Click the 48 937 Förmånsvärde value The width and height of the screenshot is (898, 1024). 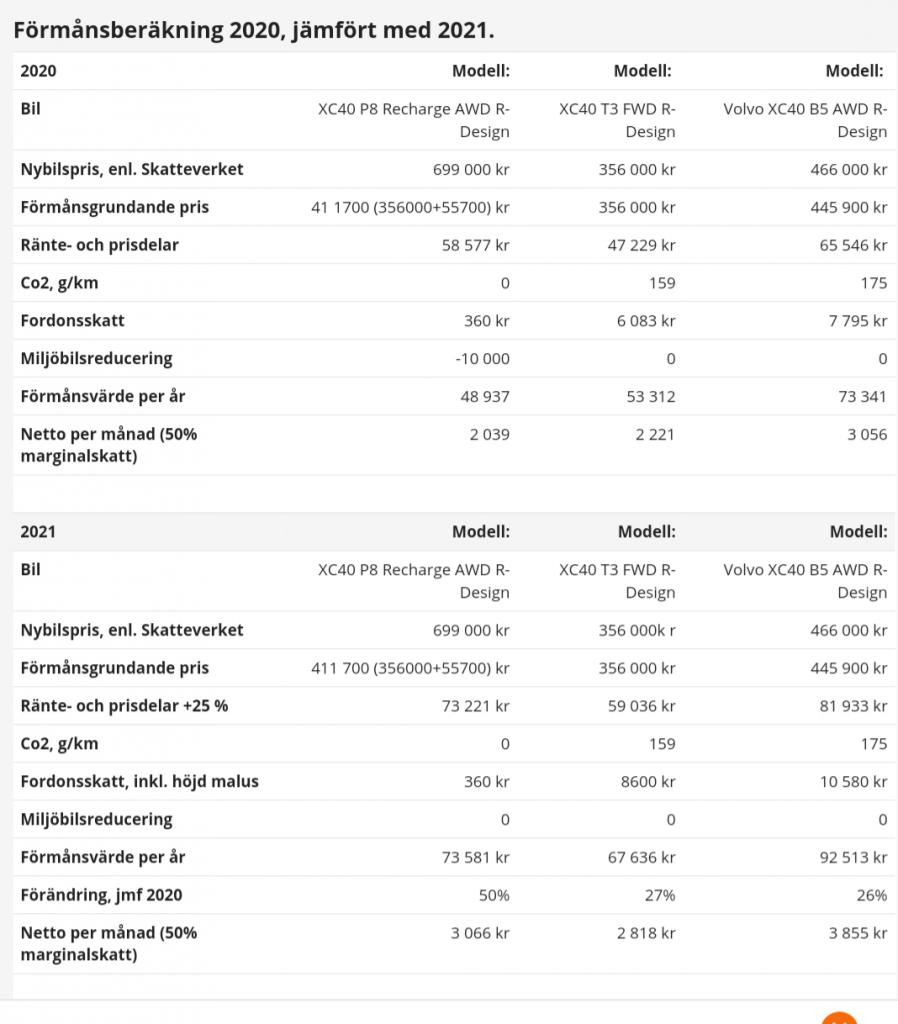coord(485,396)
